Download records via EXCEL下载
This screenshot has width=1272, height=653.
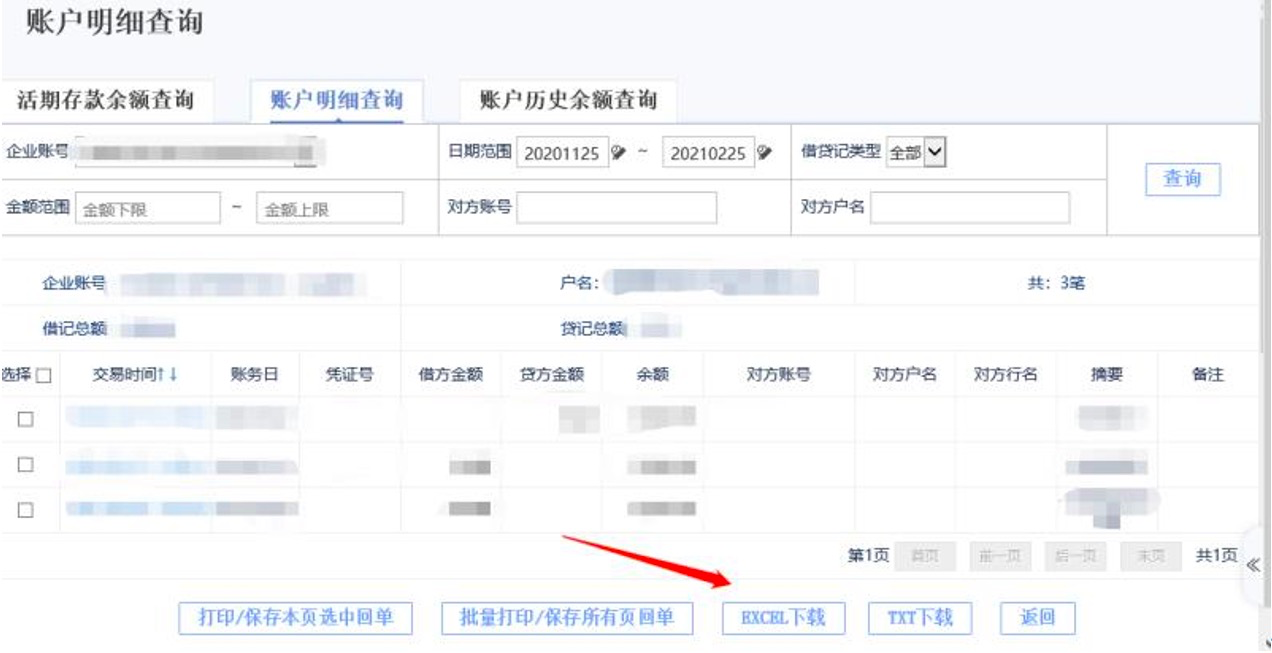pos(783,618)
